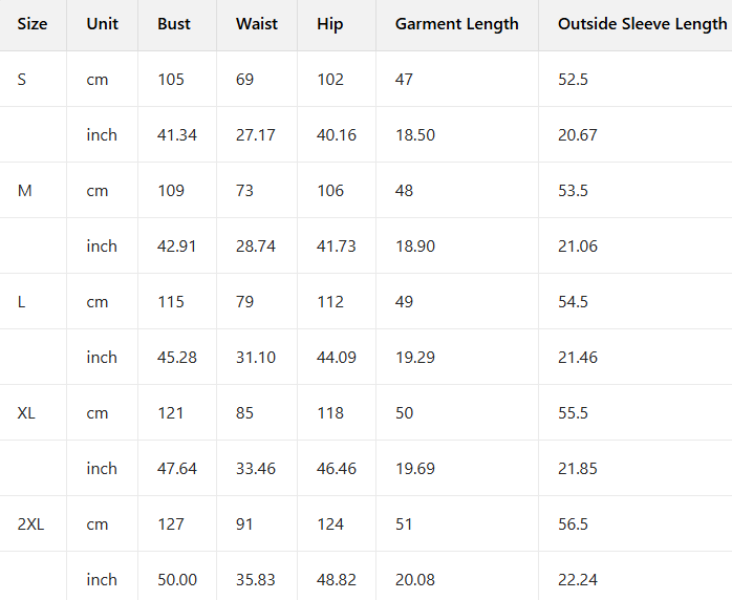Click the sleeve length value 56.5

pyautogui.click(x=573, y=523)
